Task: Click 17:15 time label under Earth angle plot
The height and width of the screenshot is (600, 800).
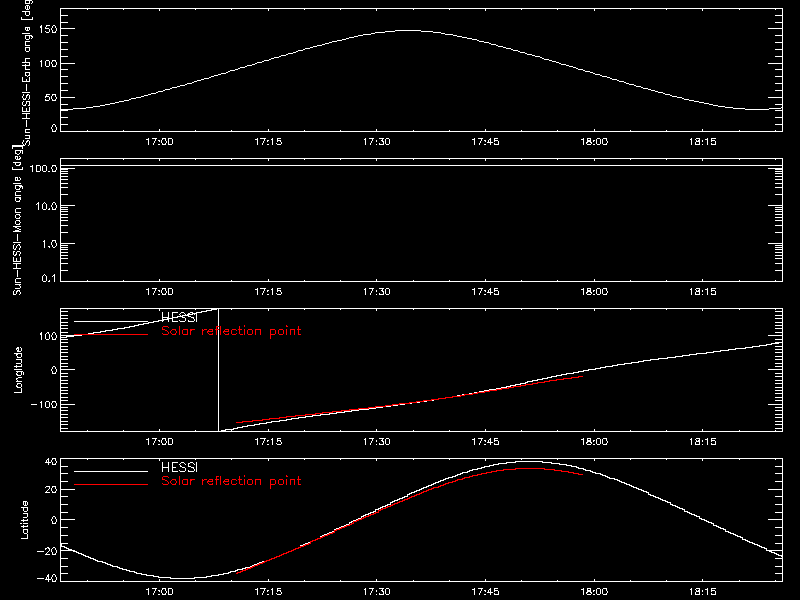Action: tap(268, 142)
